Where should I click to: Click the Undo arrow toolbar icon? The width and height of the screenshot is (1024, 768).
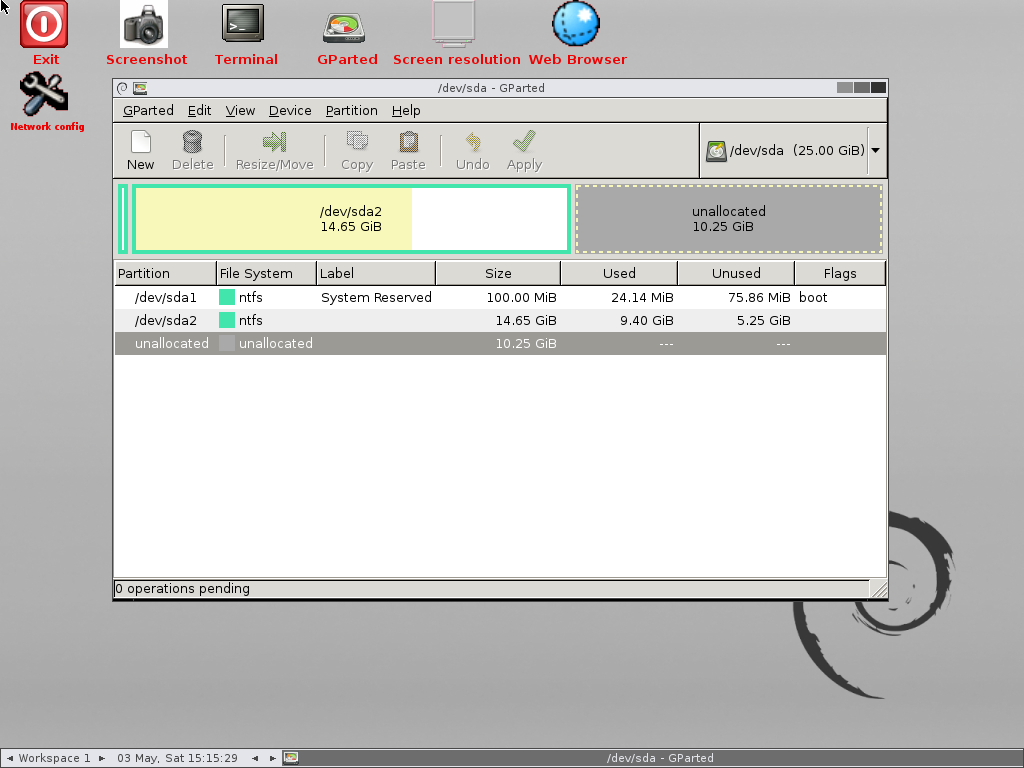coord(473,142)
